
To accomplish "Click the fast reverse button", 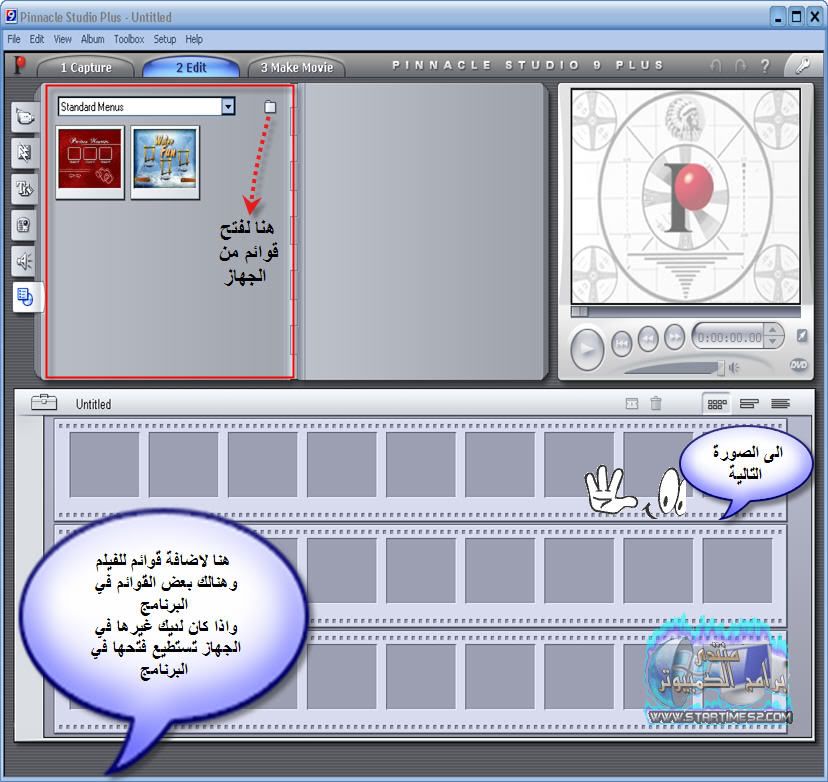I will coord(648,338).
